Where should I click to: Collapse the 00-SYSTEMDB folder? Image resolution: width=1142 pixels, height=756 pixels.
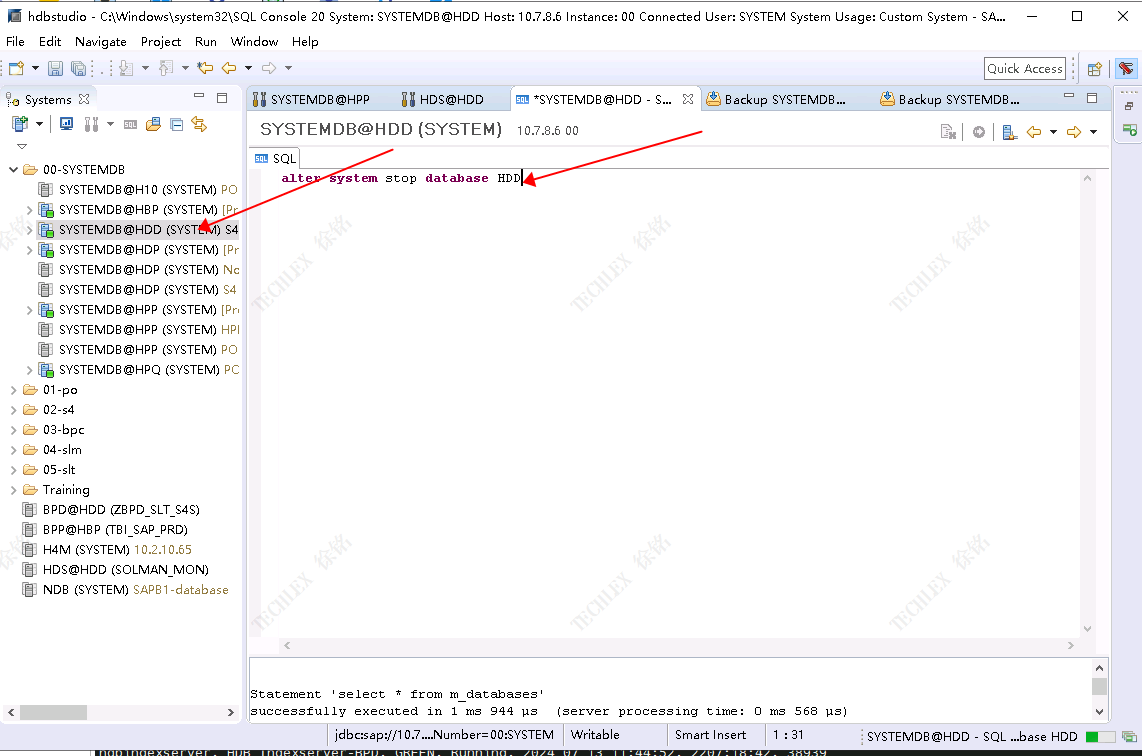tap(14, 170)
